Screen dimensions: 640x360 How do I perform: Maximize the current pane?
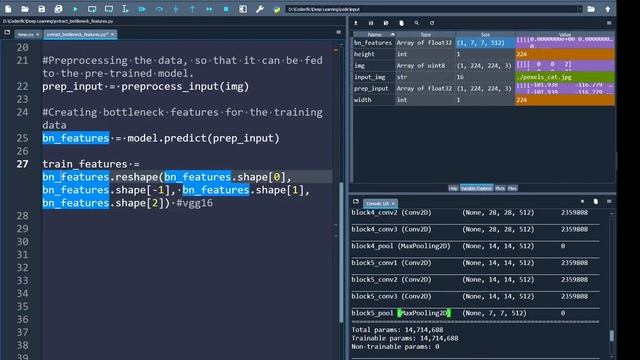[243, 9]
